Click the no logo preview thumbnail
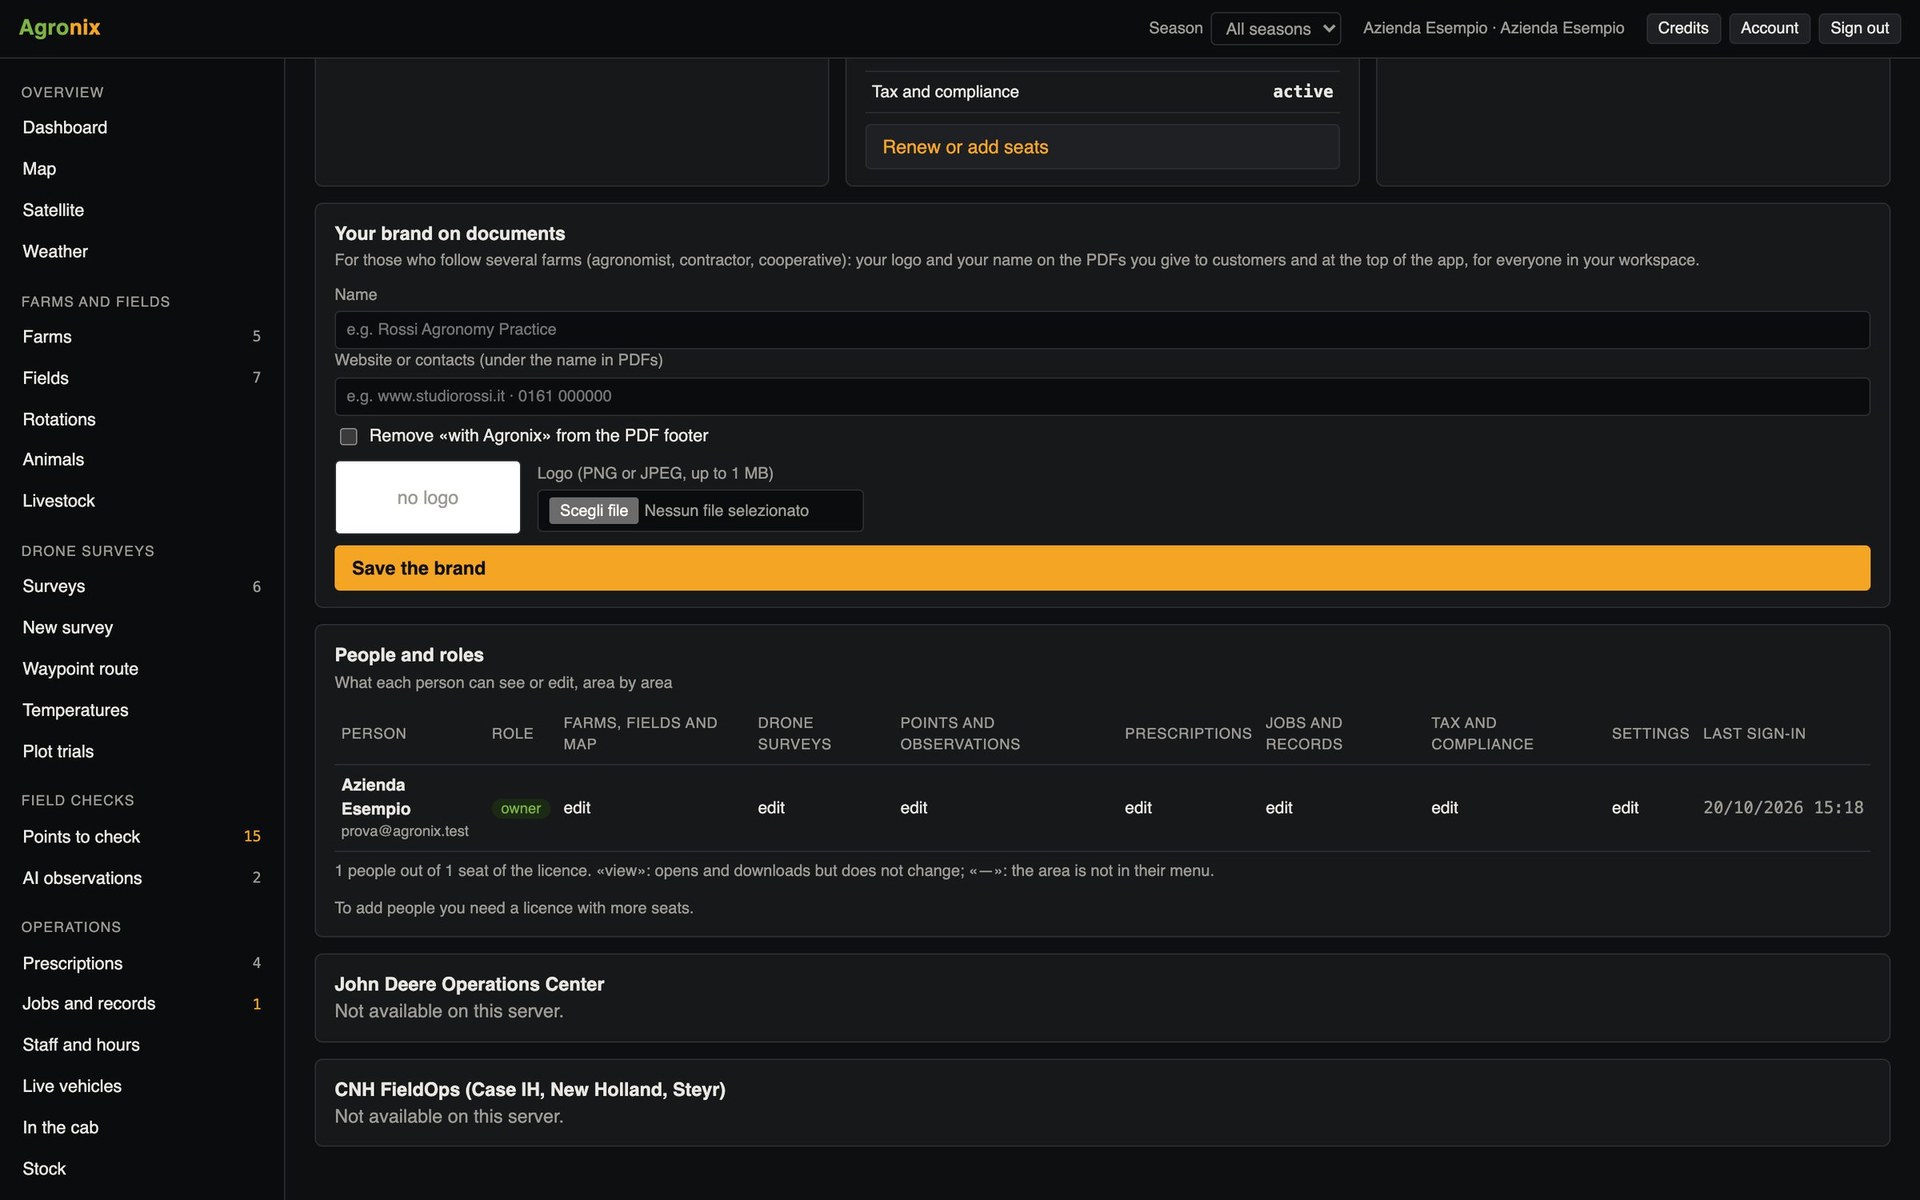 [428, 498]
